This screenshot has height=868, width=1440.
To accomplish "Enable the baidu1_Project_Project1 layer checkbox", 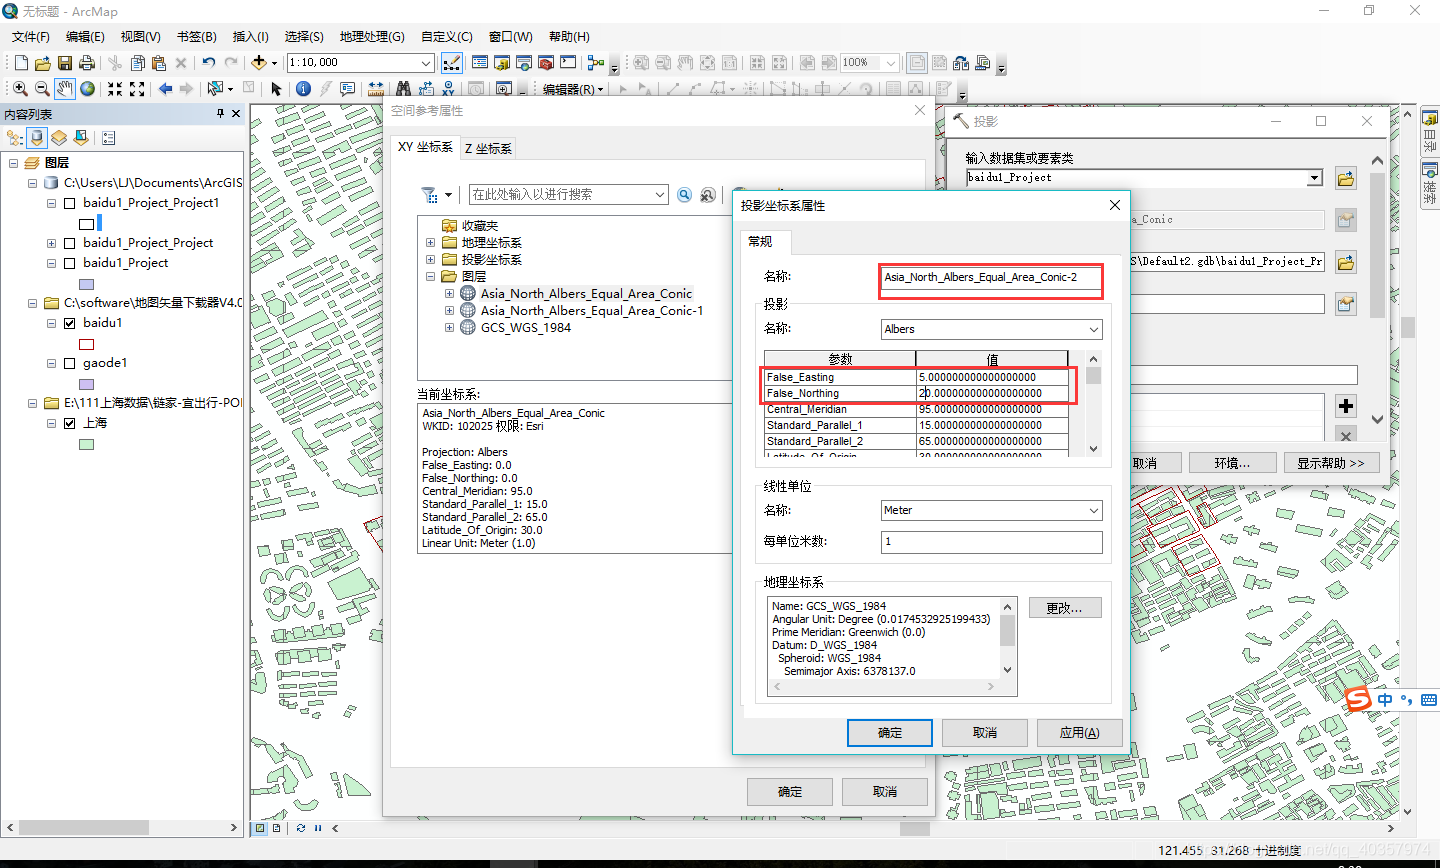I will point(70,203).
